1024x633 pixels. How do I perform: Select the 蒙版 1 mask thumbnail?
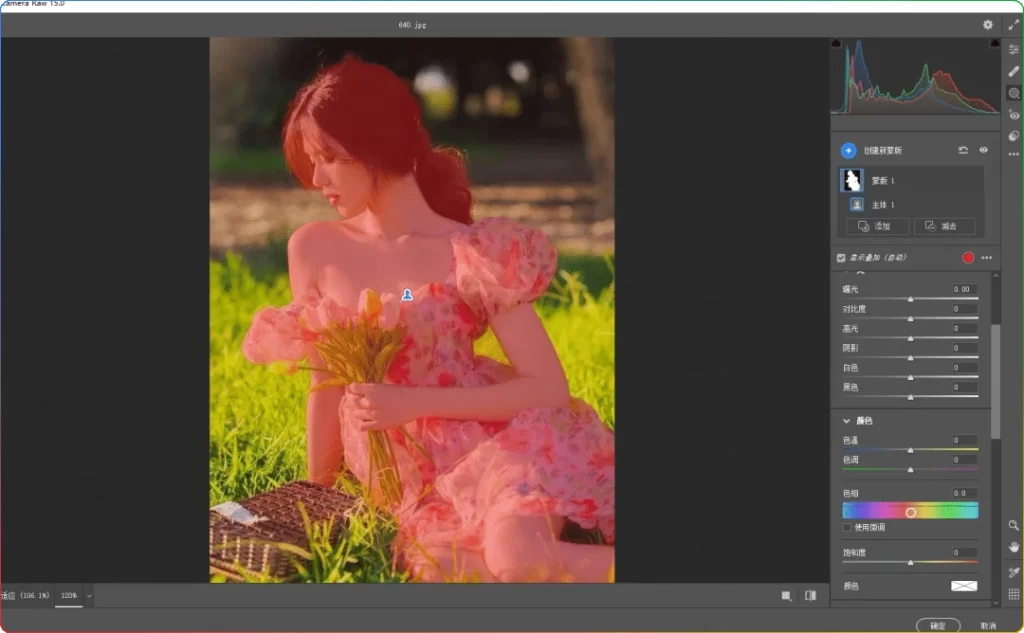852,180
